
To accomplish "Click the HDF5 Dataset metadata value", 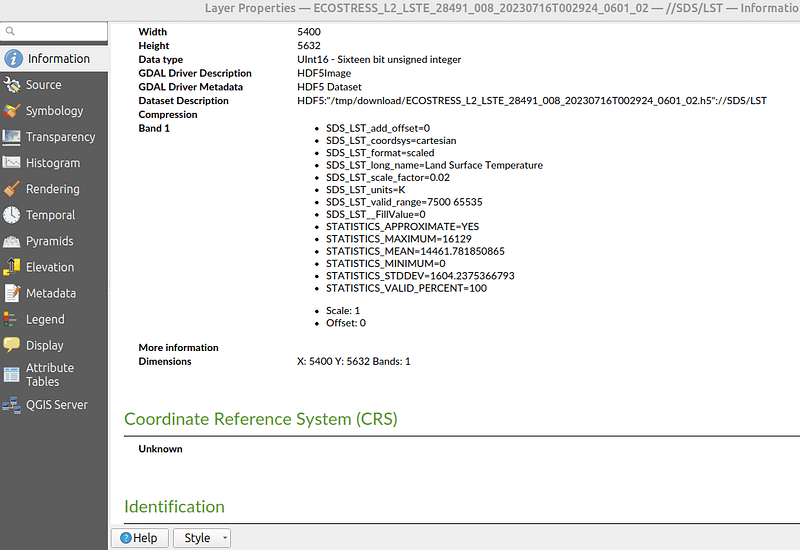I will click(329, 87).
